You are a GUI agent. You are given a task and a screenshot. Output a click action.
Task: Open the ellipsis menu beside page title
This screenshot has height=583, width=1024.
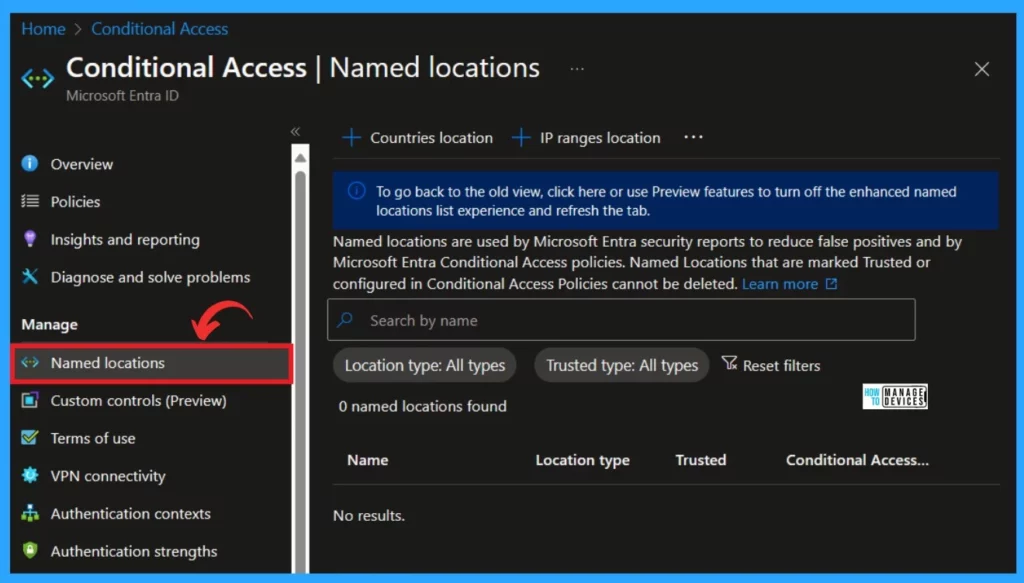pyautogui.click(x=577, y=69)
